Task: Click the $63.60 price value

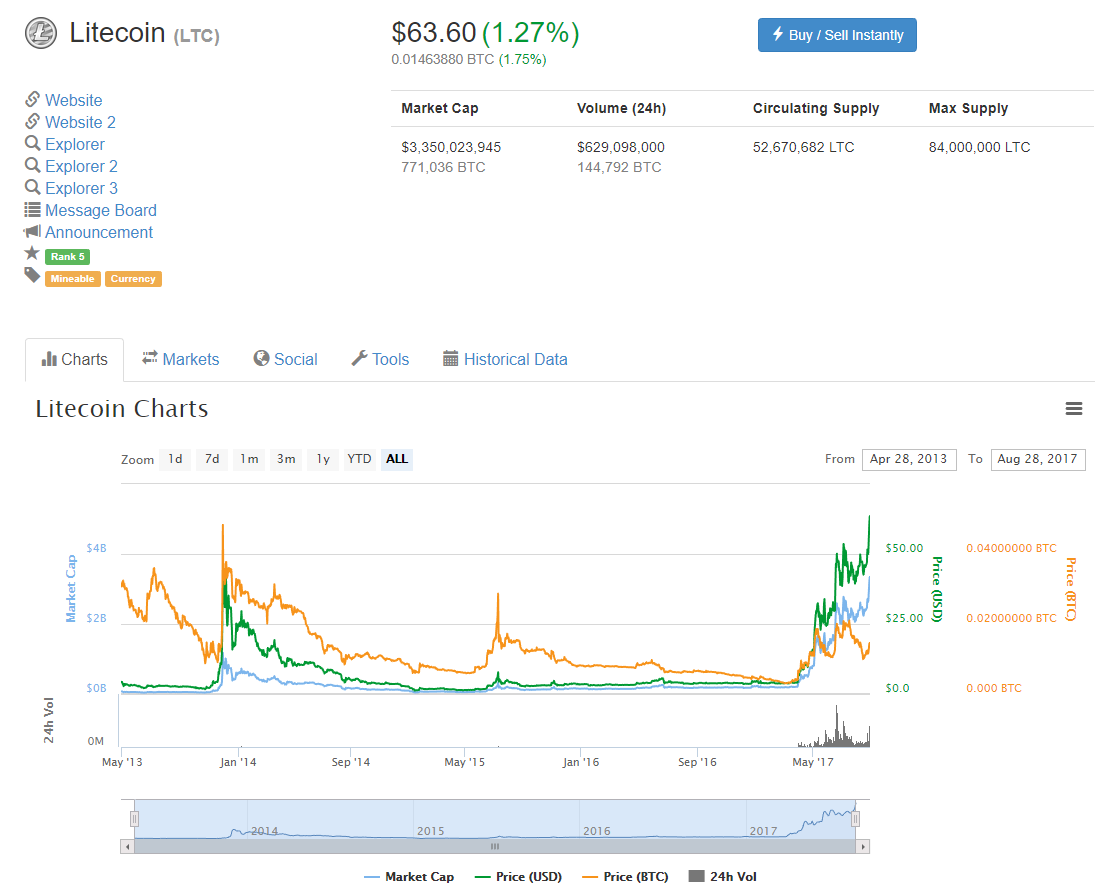Action: (x=433, y=33)
